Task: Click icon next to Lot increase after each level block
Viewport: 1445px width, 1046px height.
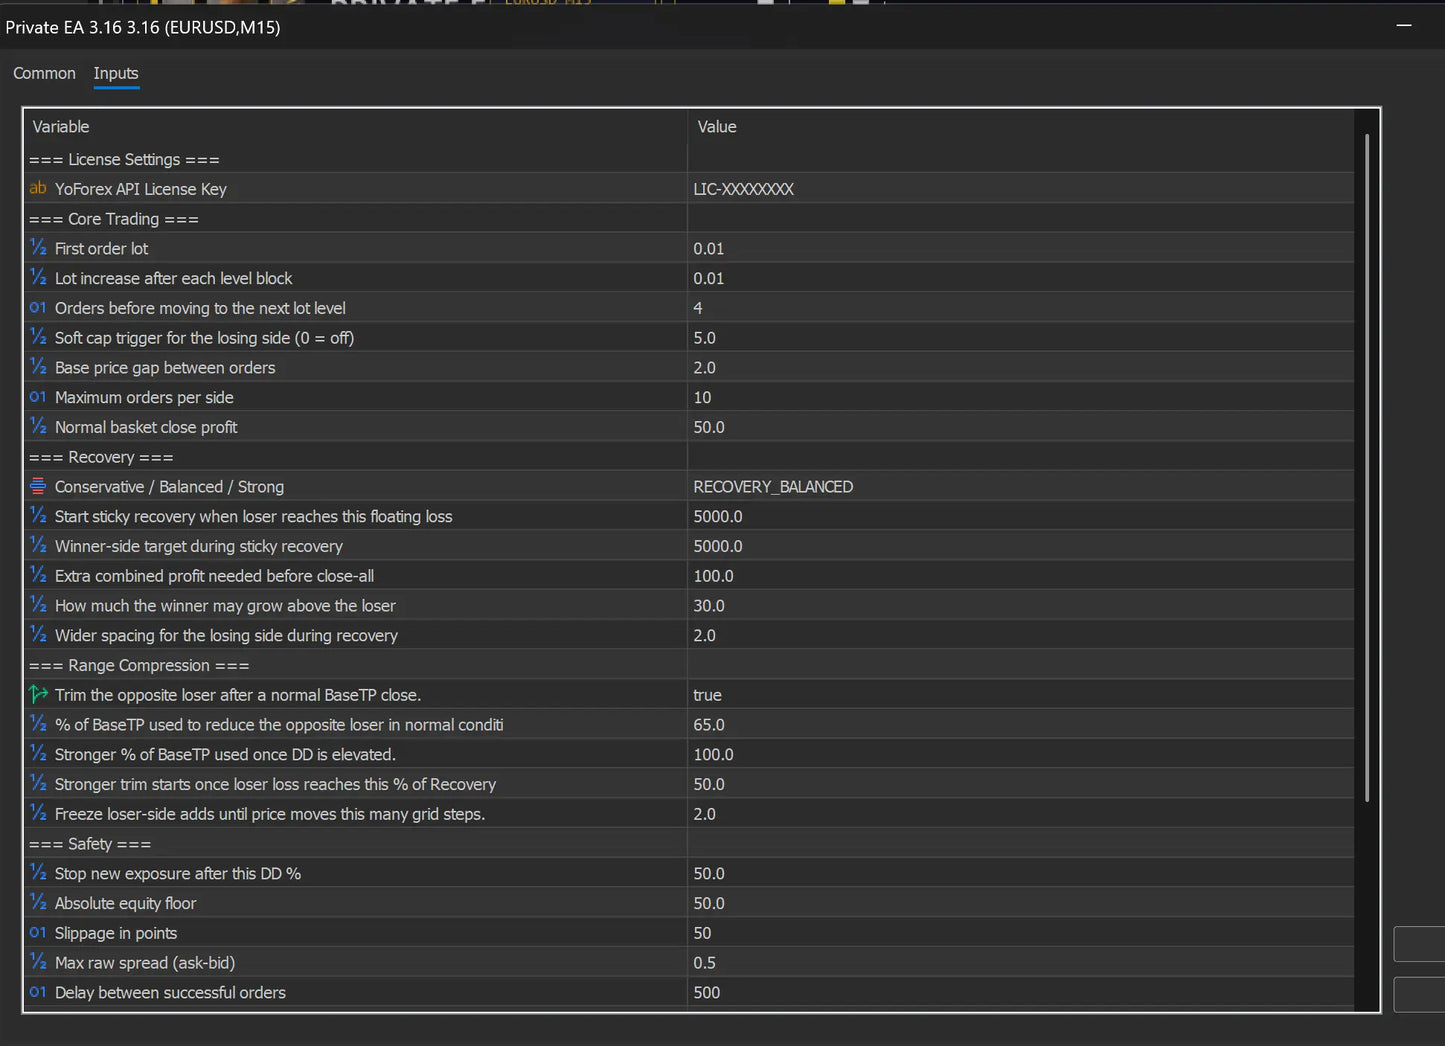Action: pyautogui.click(x=38, y=278)
